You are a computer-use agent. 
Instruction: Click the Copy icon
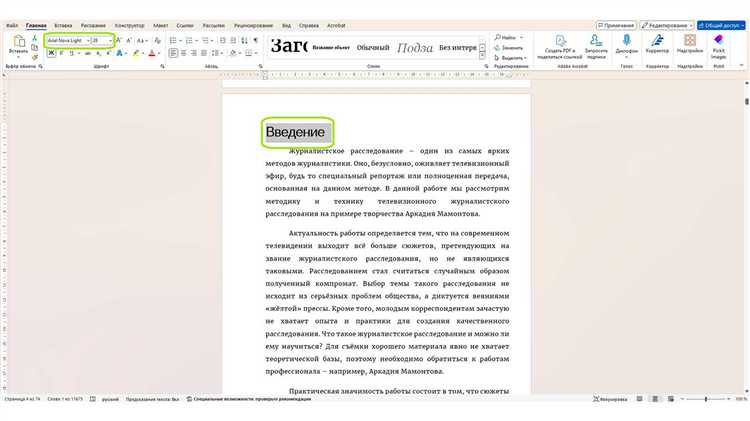coord(34,47)
